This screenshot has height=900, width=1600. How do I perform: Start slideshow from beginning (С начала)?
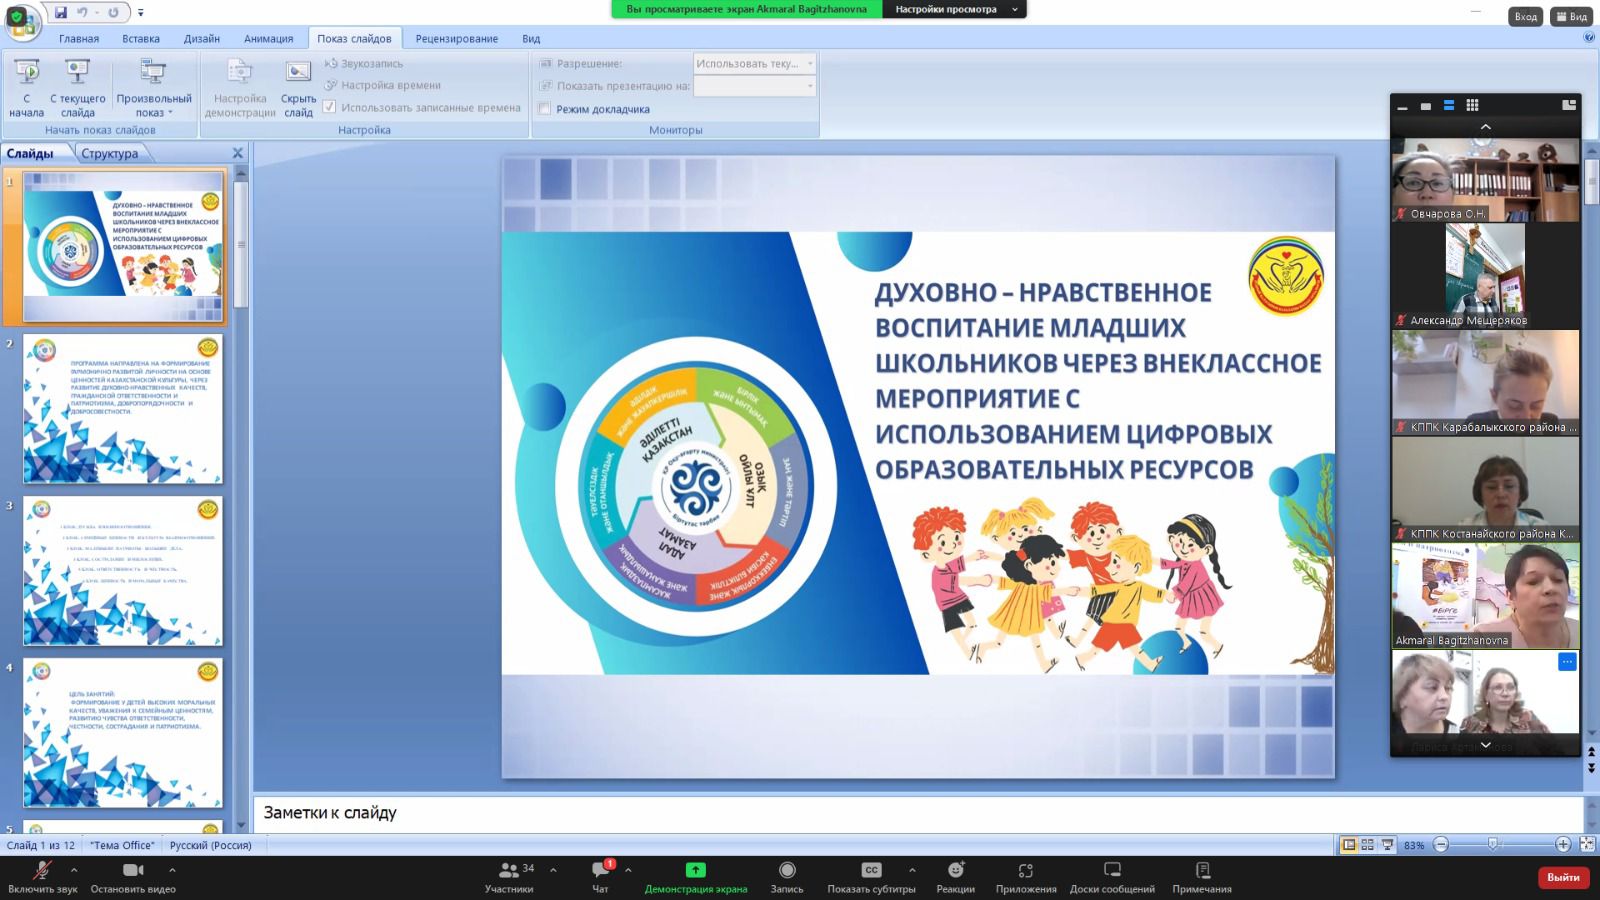(x=26, y=88)
